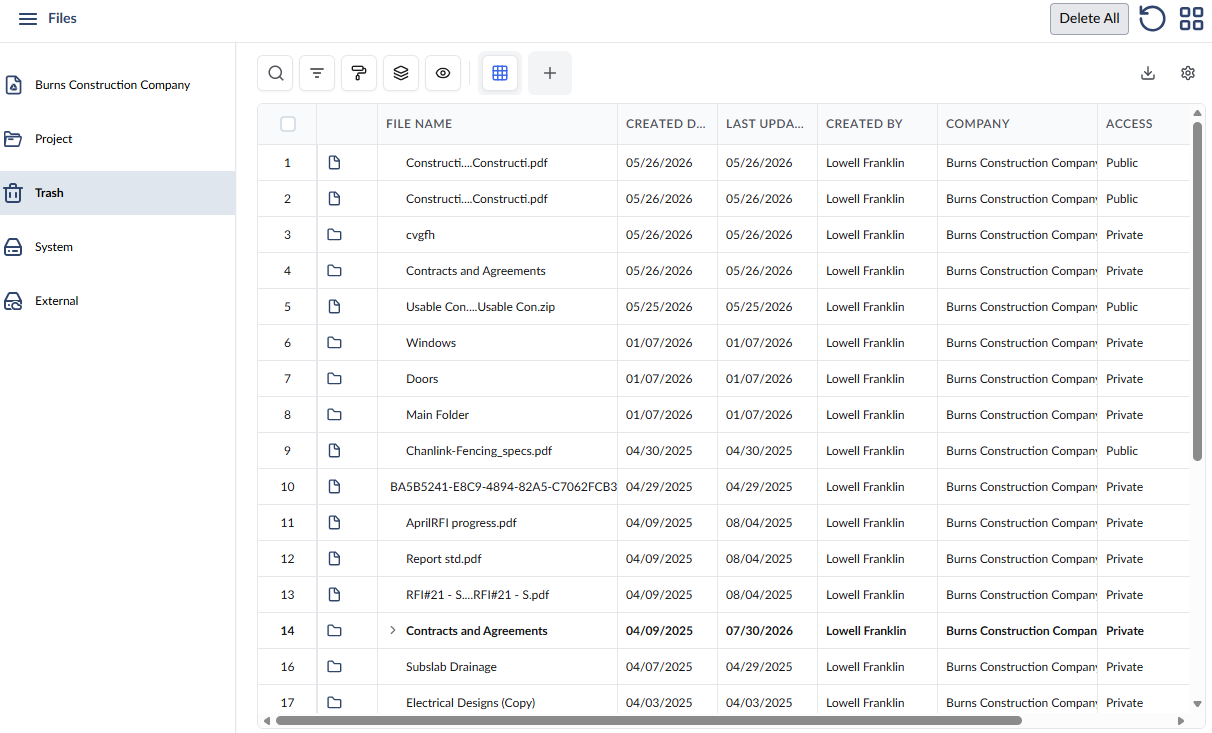
Task: Tick the select-all checkbox in table header
Action: pyautogui.click(x=288, y=124)
